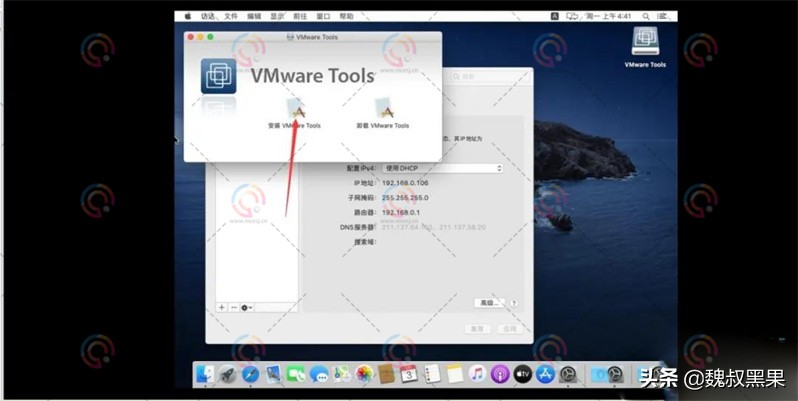
Task: Open Notification Center icon in menu bar
Action: point(663,16)
